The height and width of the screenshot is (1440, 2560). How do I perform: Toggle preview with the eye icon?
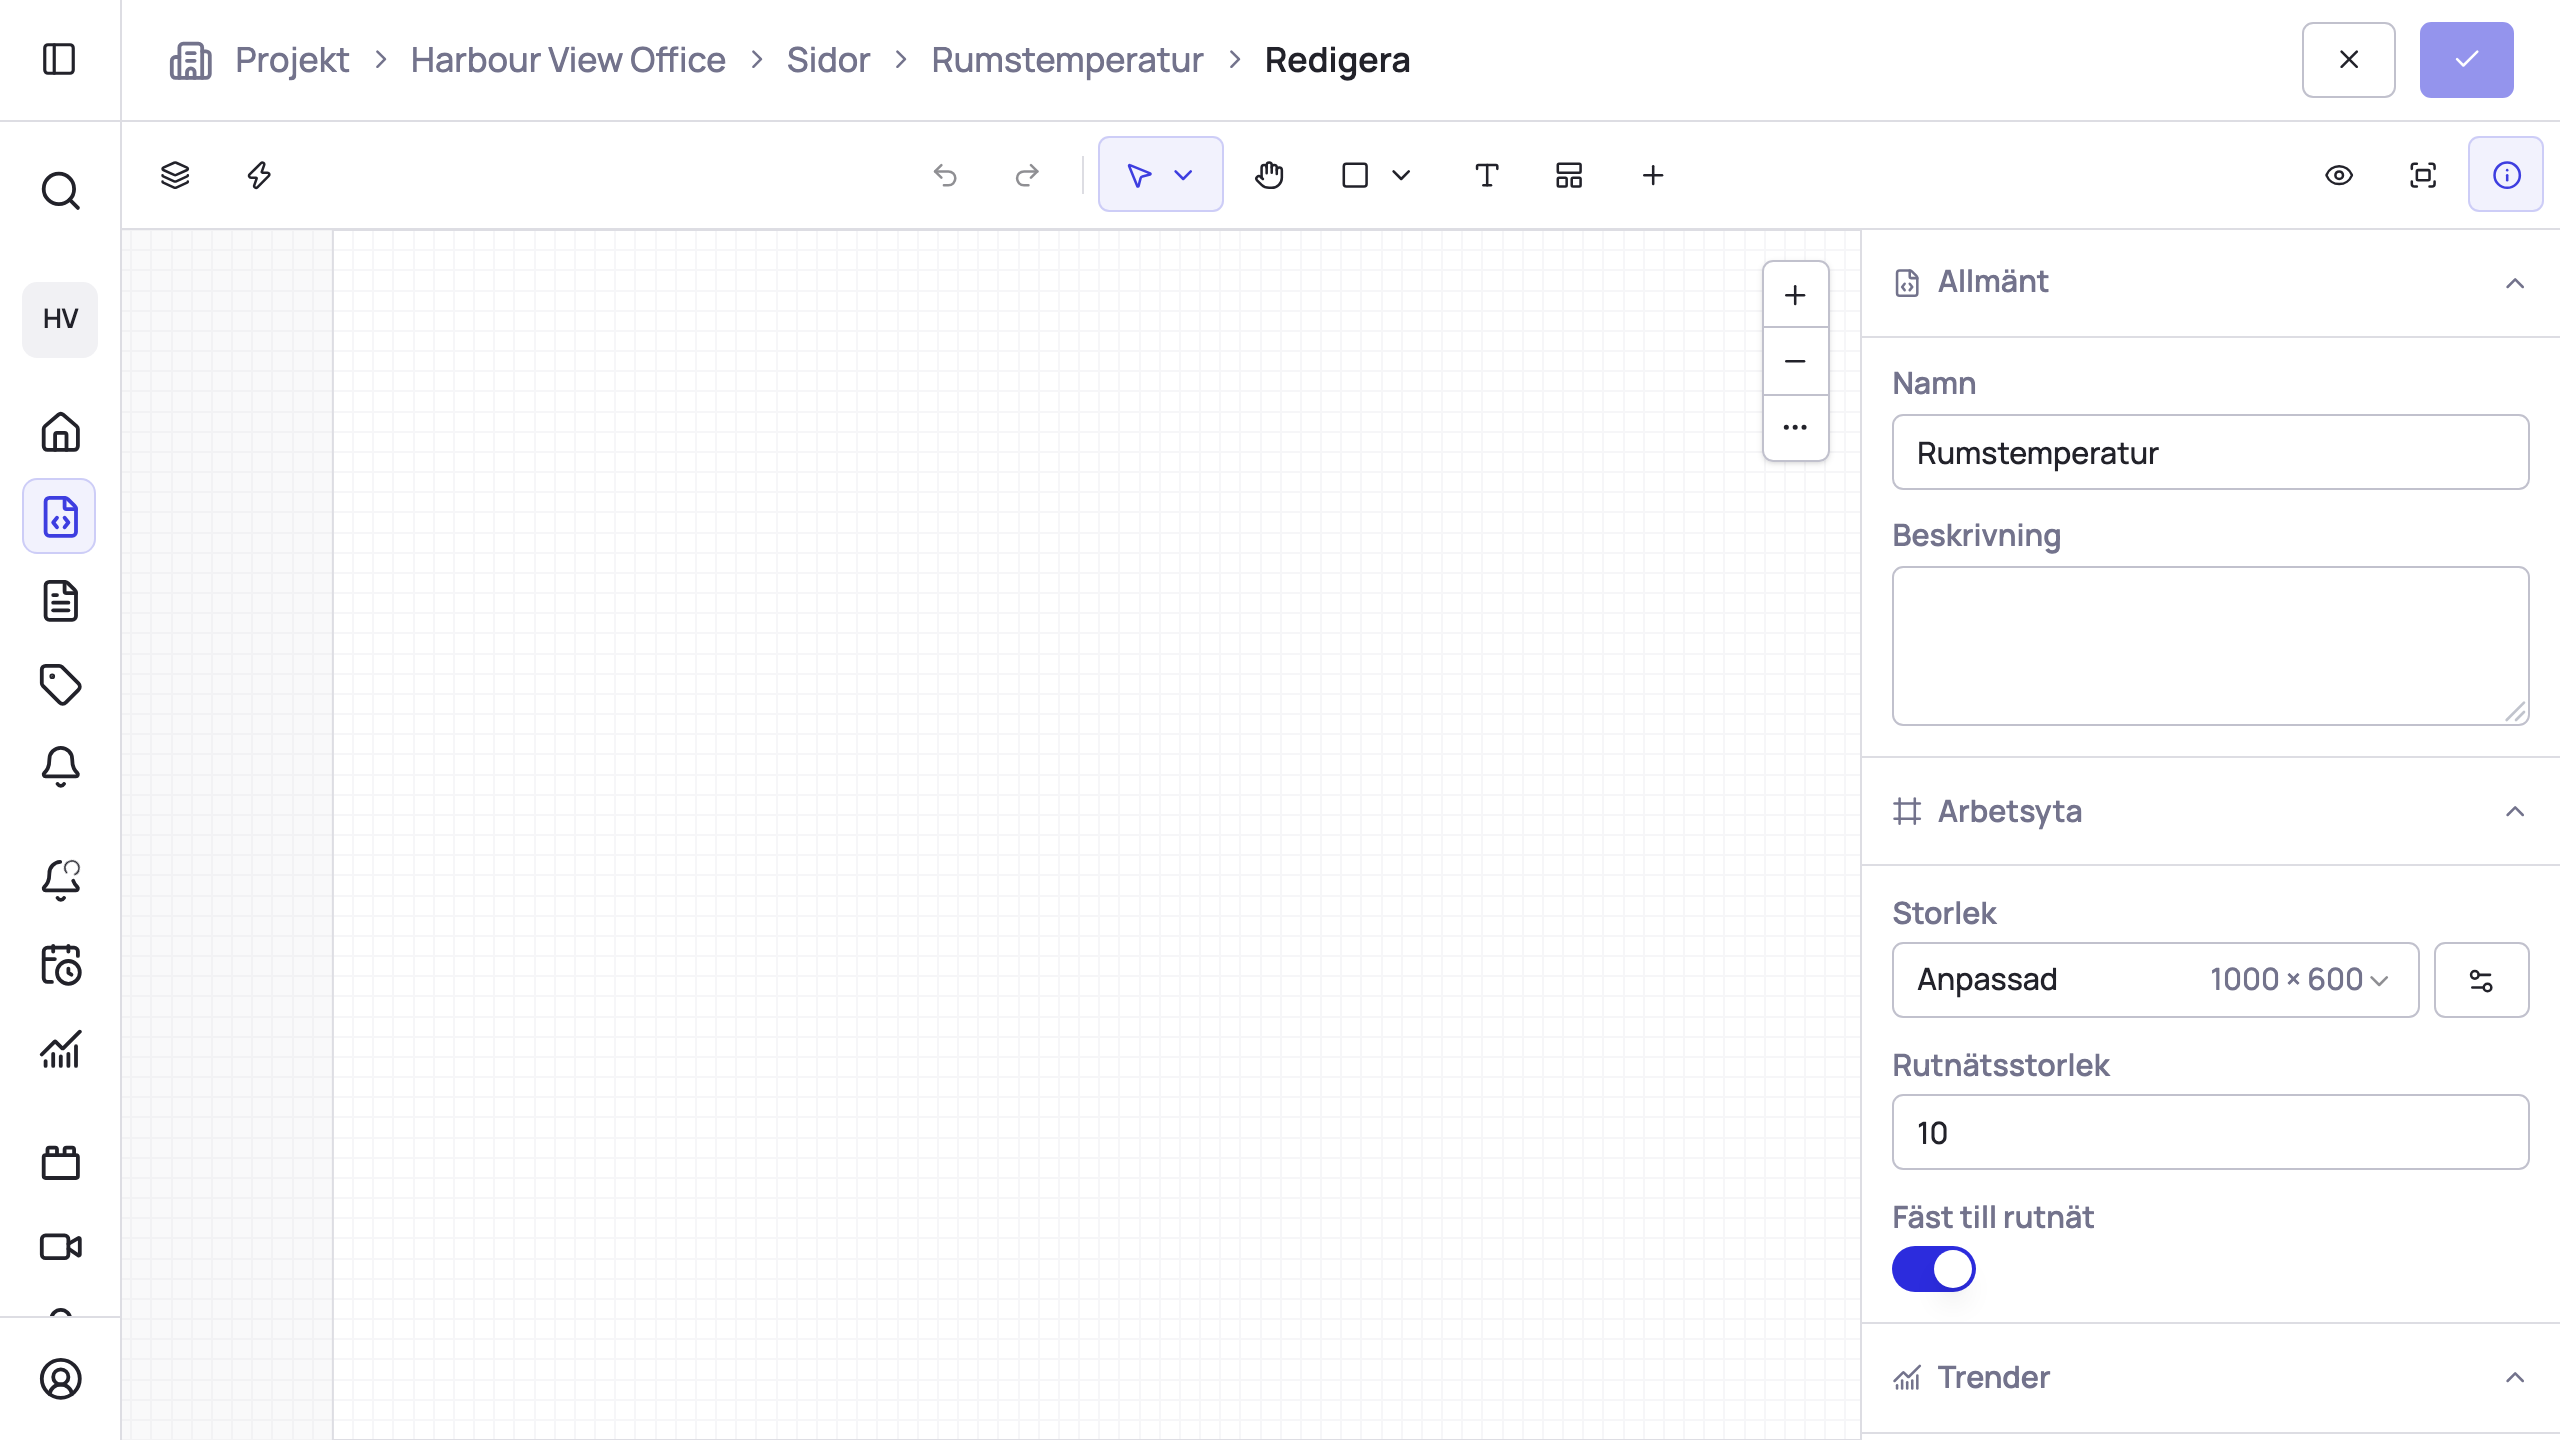tap(2339, 175)
